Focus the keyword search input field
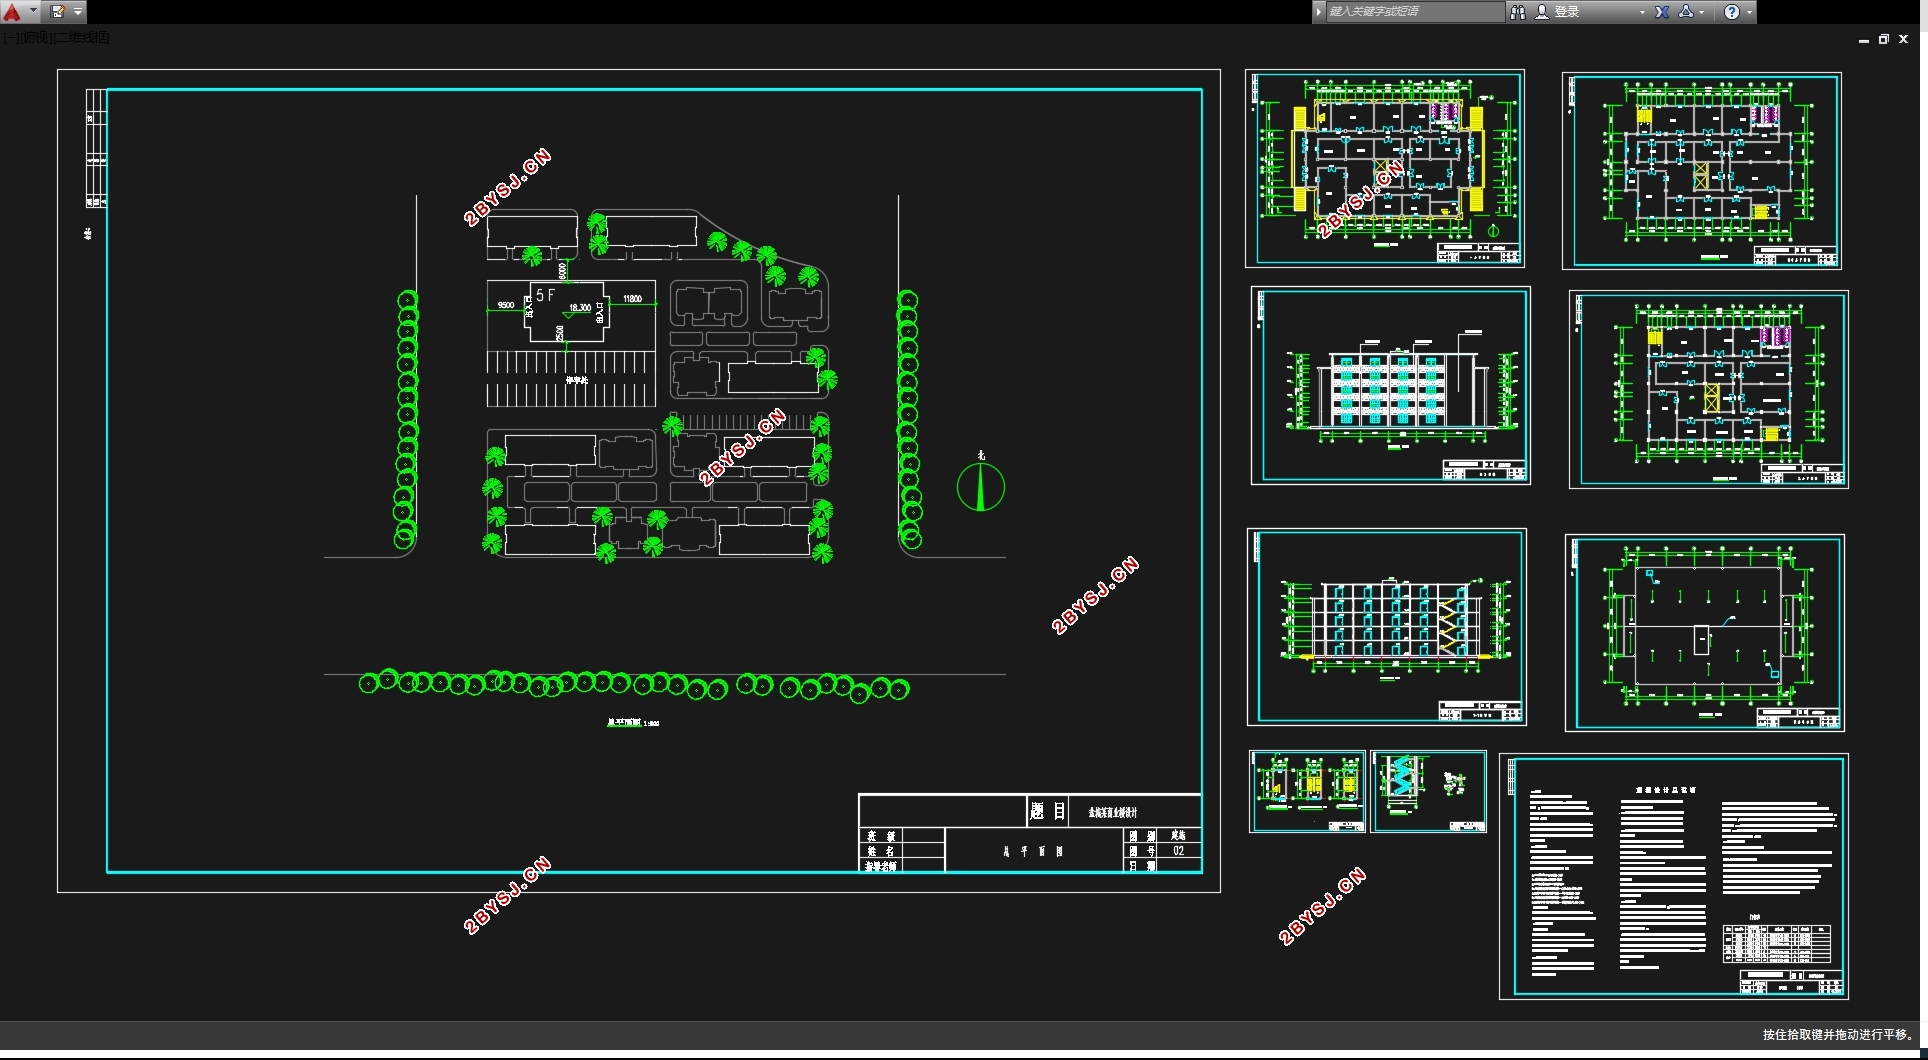This screenshot has width=1928, height=1060. tap(1414, 12)
